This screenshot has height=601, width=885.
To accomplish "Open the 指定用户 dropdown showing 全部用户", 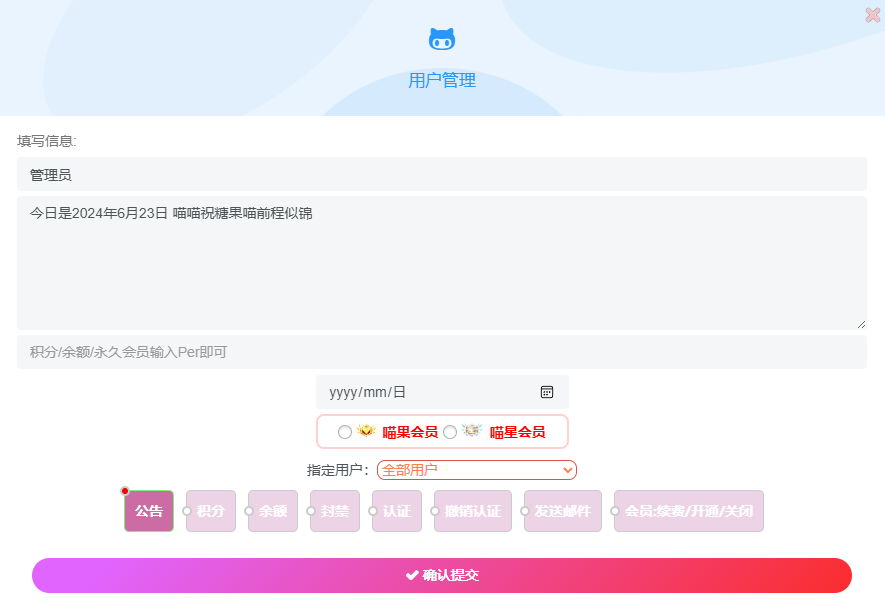I will (477, 470).
